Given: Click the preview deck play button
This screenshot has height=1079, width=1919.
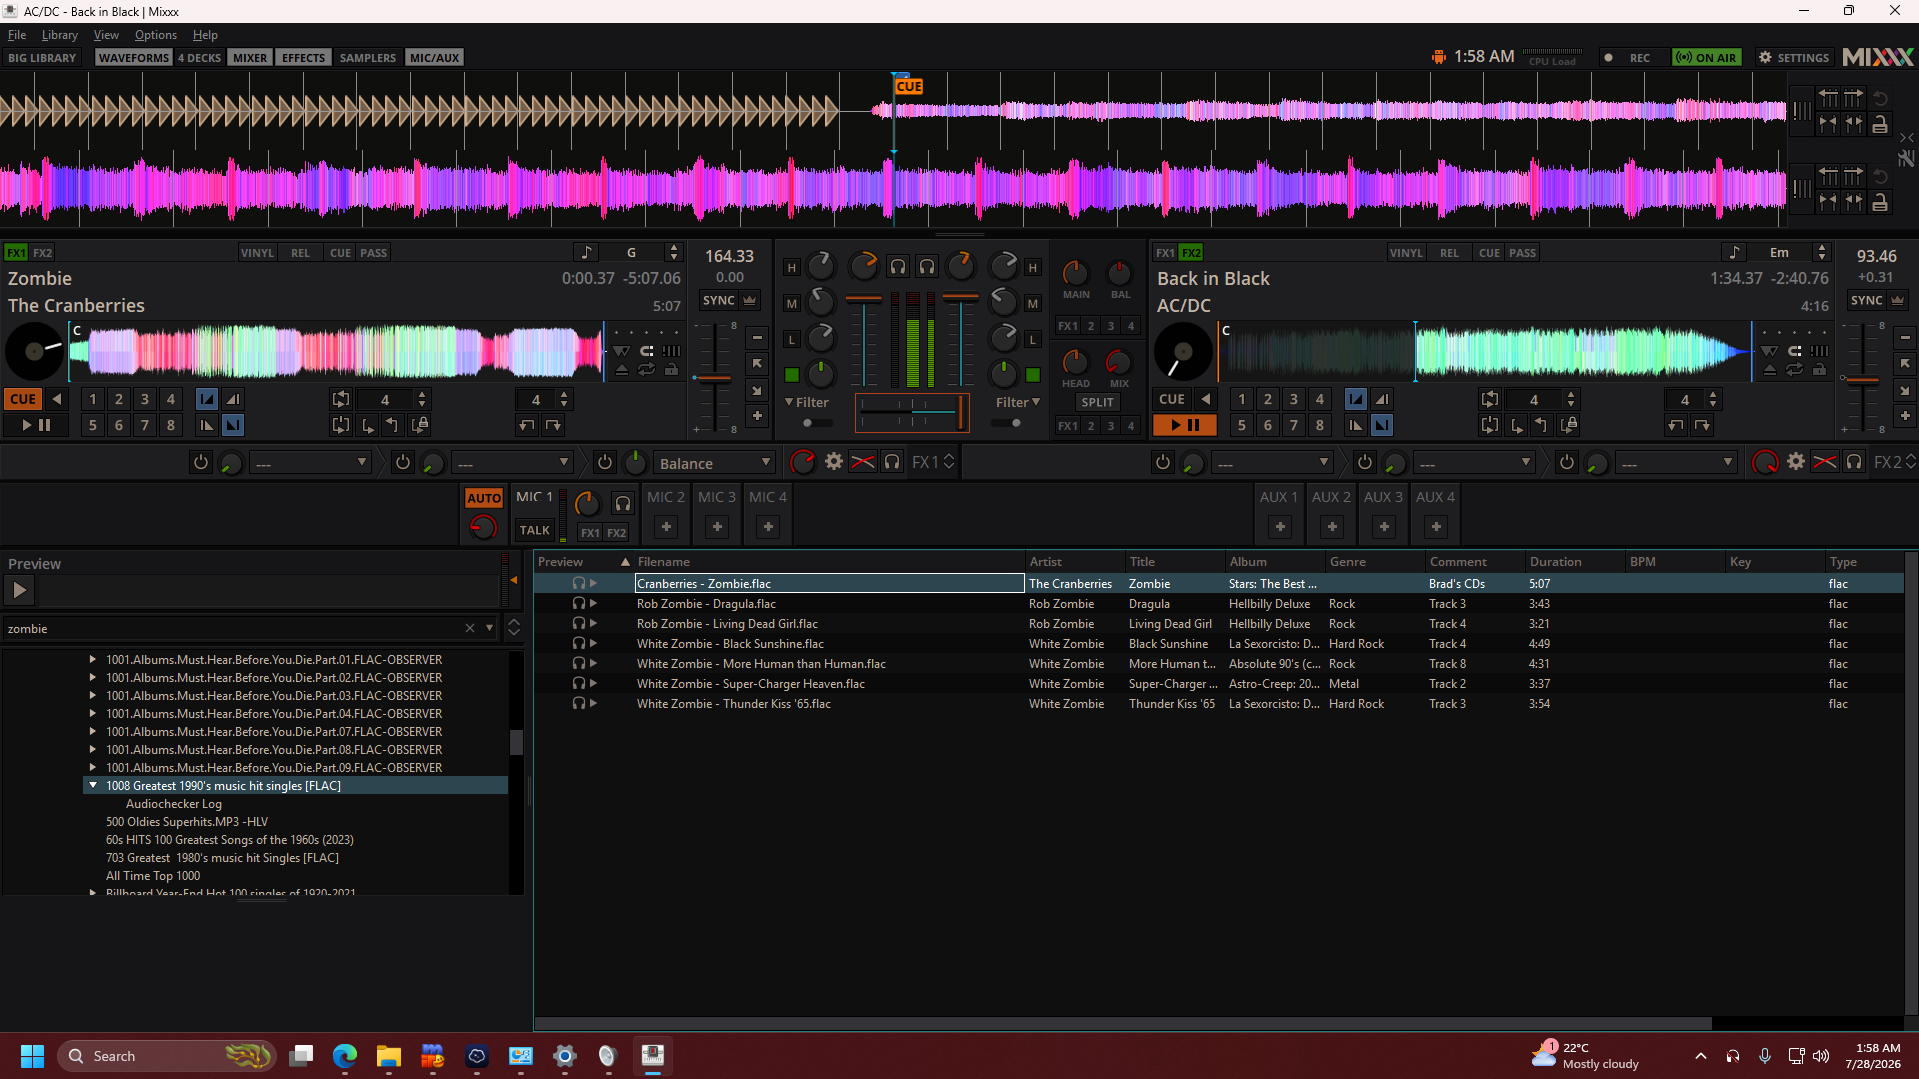Looking at the screenshot, I should [19, 590].
